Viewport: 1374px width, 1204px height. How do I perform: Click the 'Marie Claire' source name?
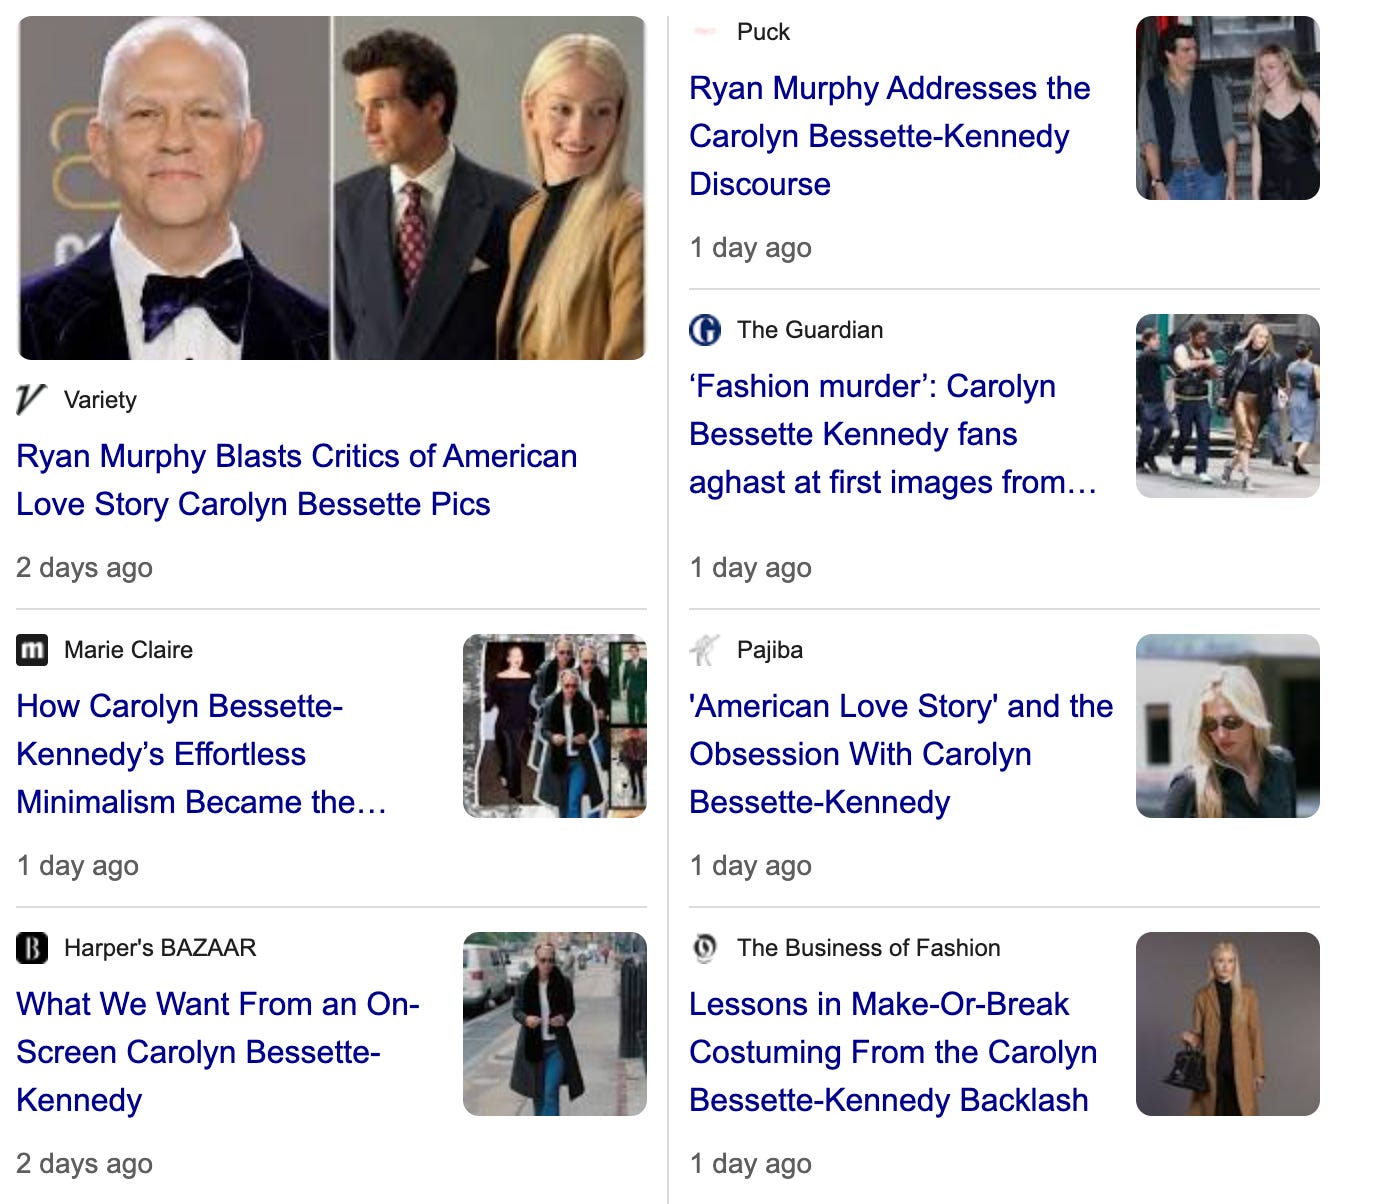pyautogui.click(x=128, y=650)
